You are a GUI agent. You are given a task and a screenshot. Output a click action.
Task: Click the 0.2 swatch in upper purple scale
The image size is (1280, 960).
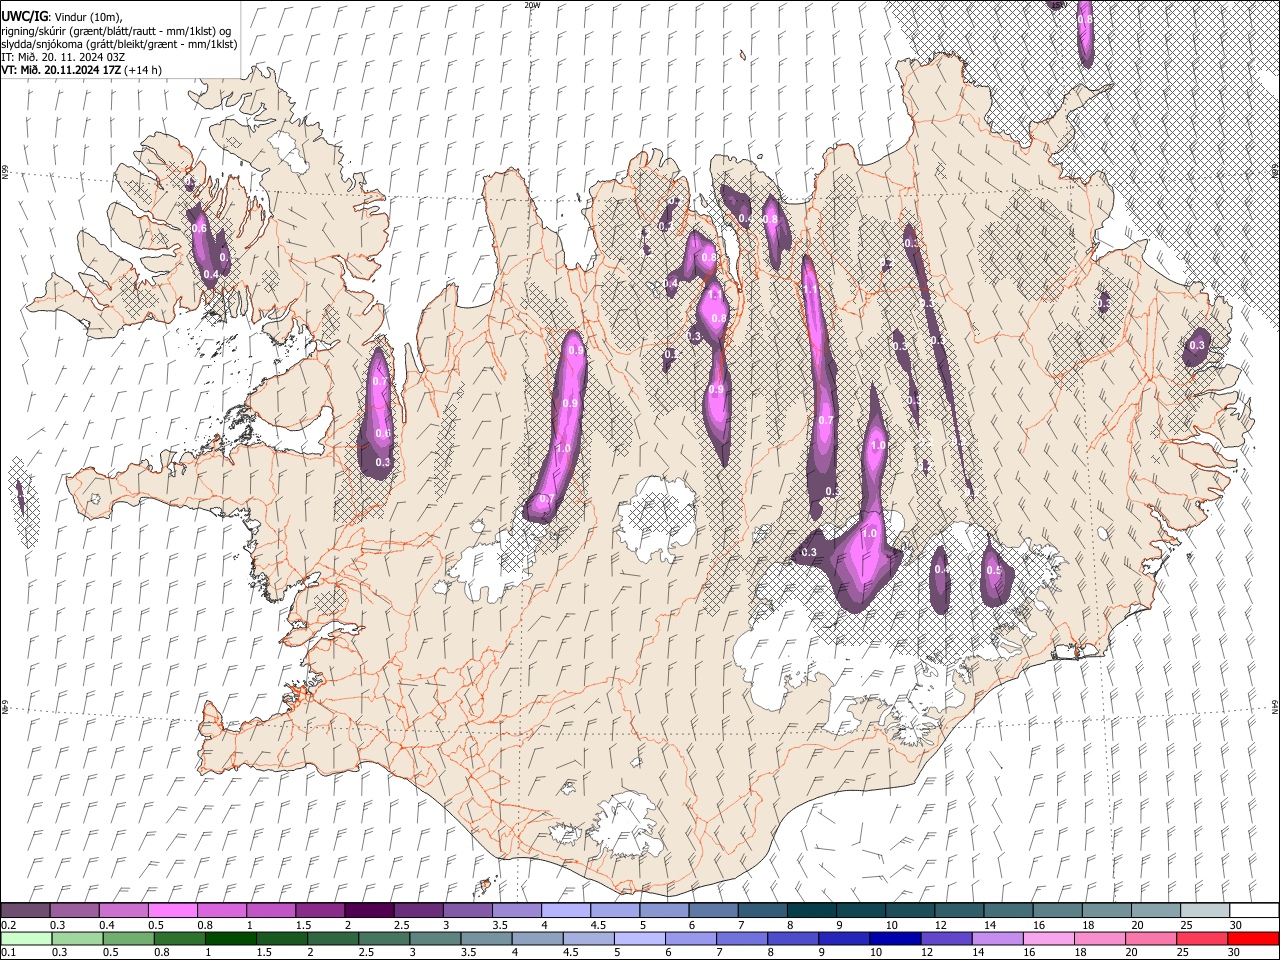[x=25, y=911]
